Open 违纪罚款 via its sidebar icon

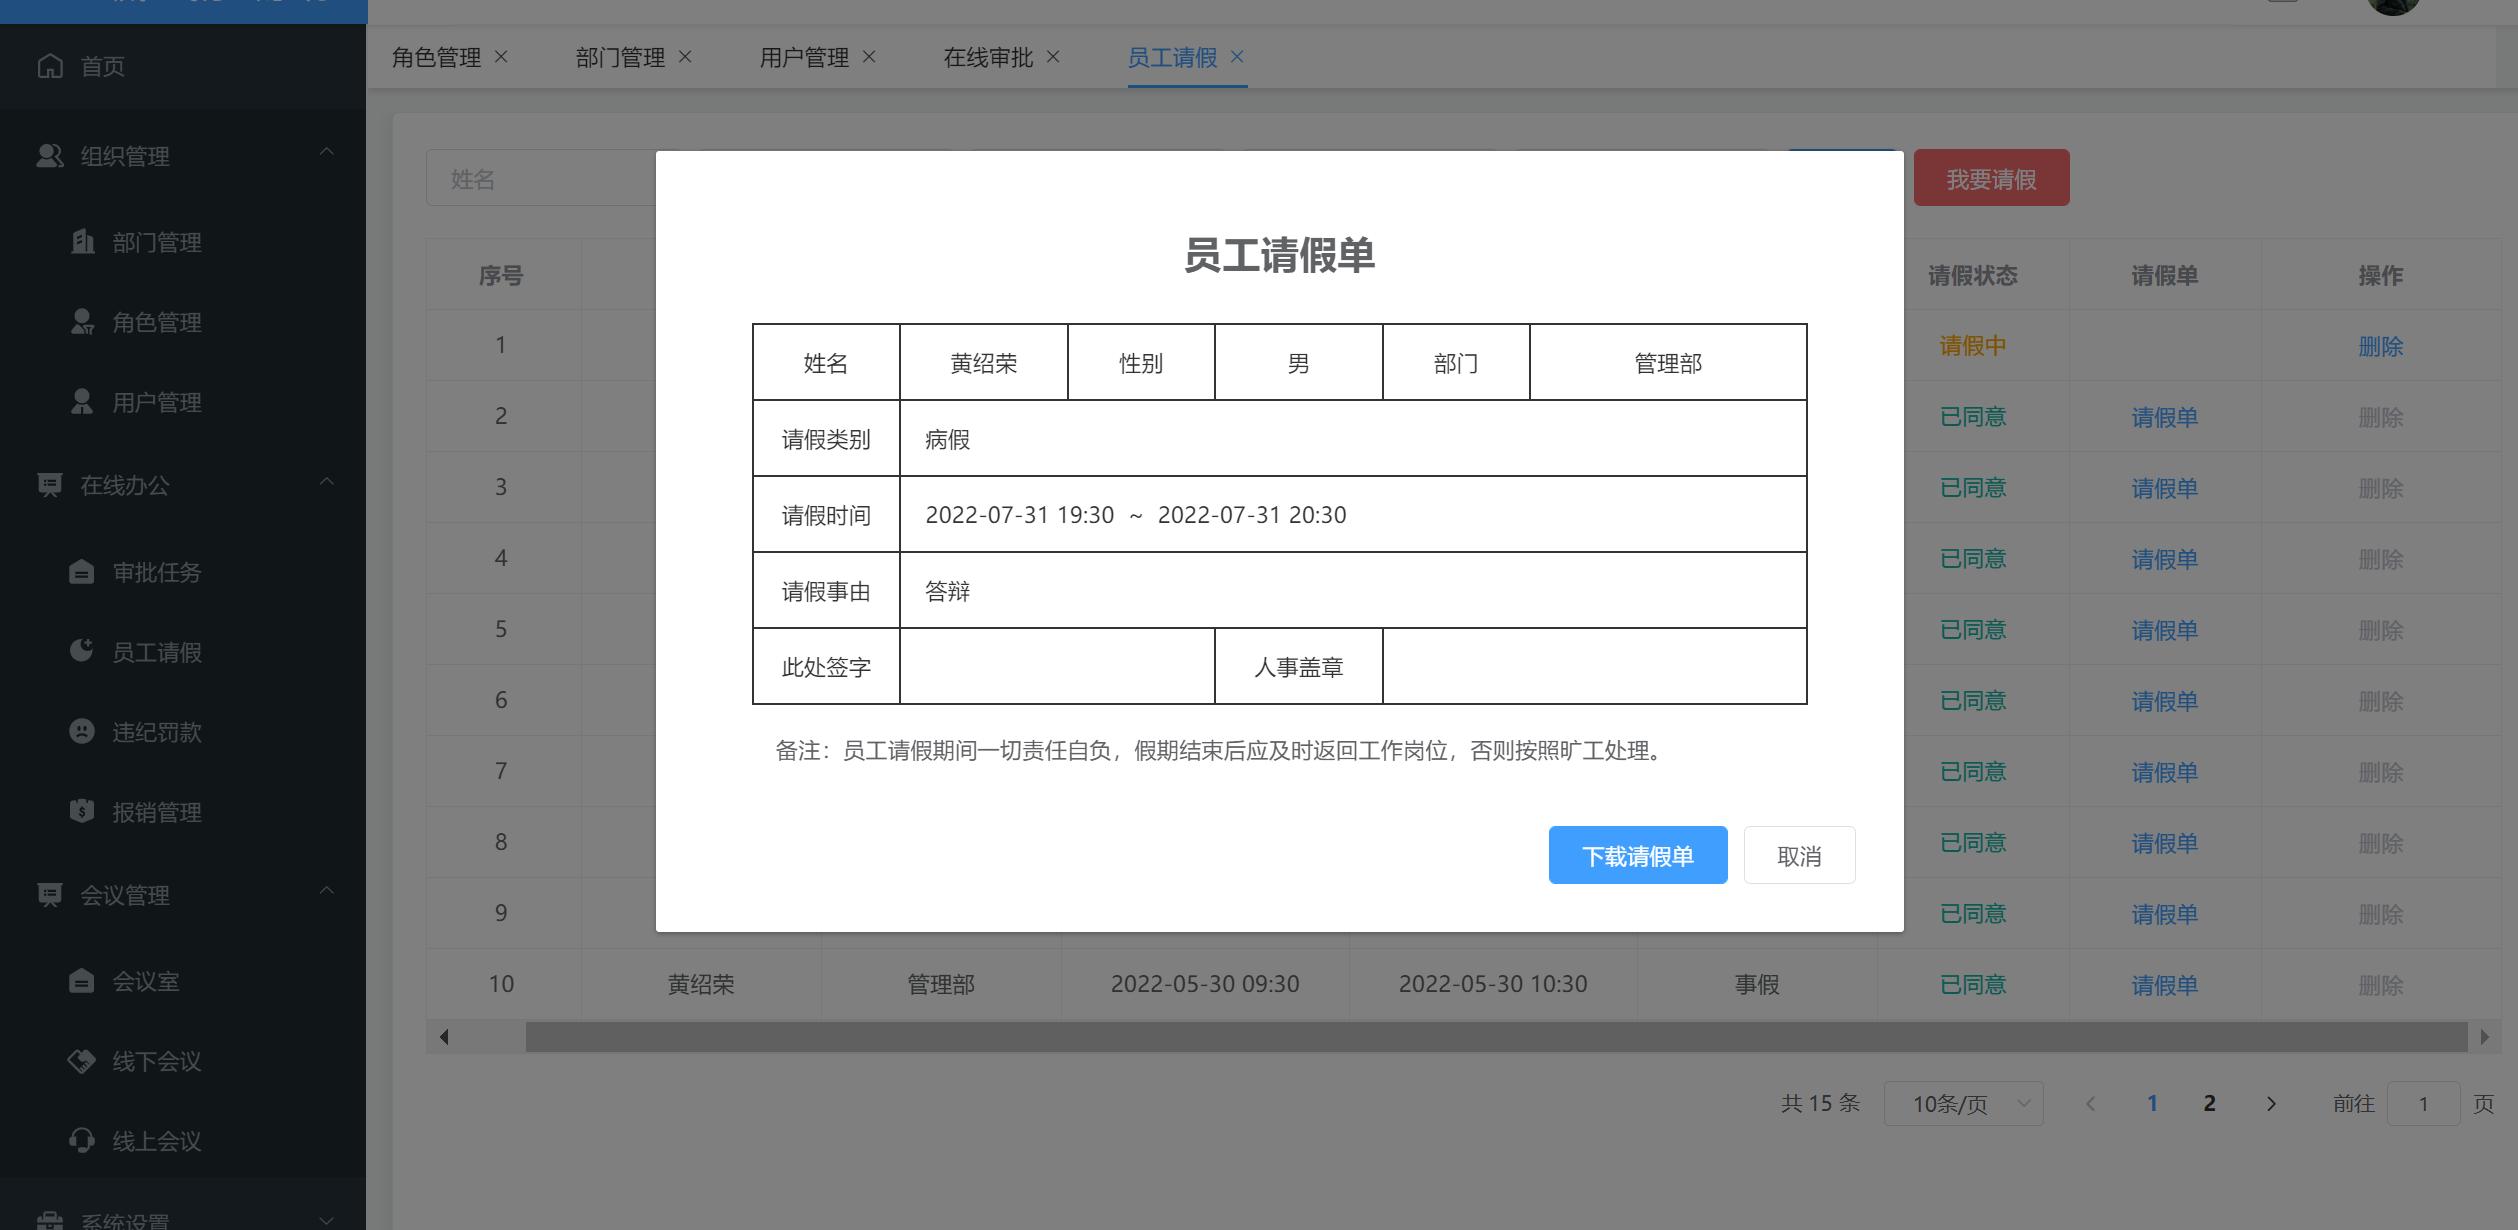(83, 731)
